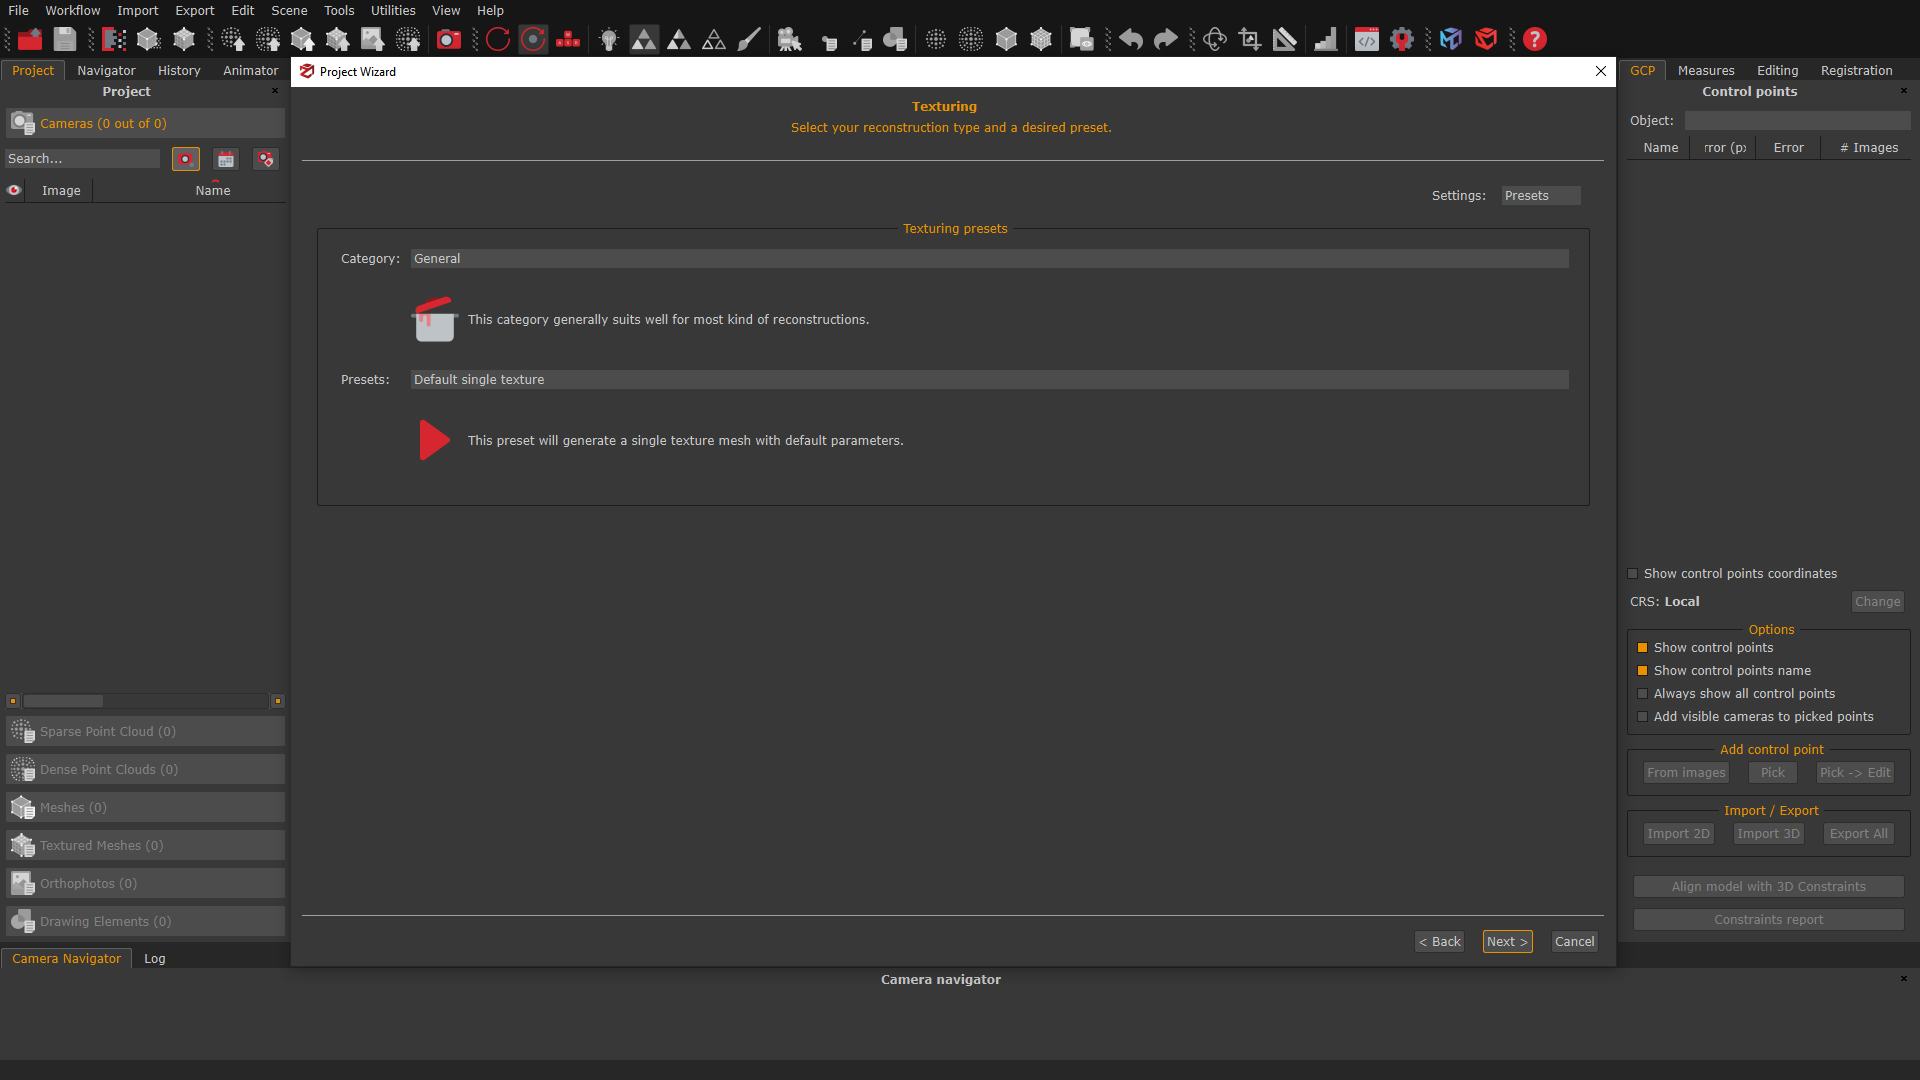Redo using the redo arrow icon
Image resolution: width=1920 pixels, height=1080 pixels.
tap(1164, 39)
